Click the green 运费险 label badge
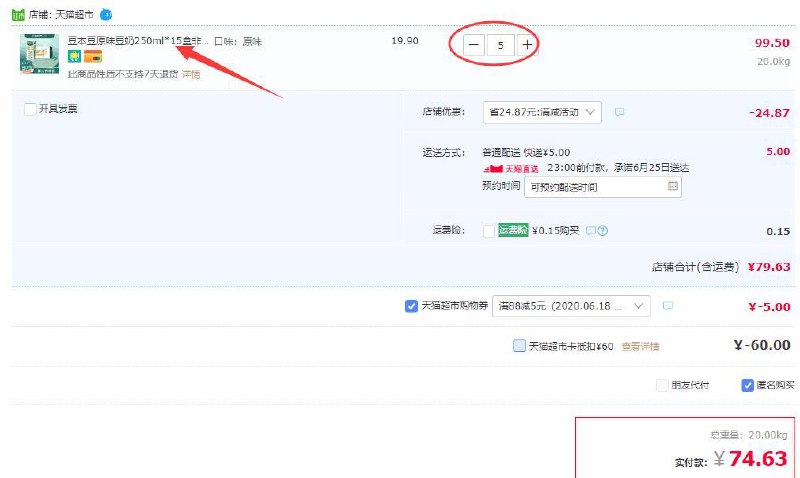The width and height of the screenshot is (800, 478). [x=513, y=230]
